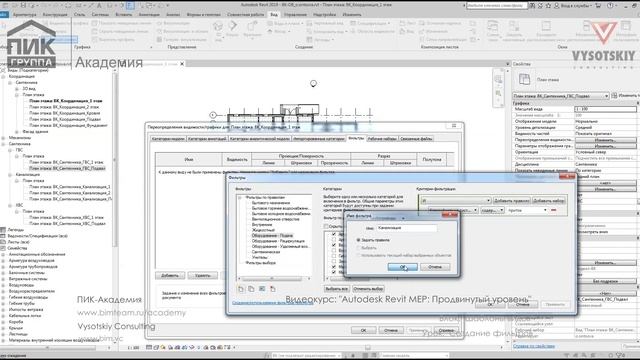Click the filter name input field
The height and width of the screenshot is (360, 640).
[x=406, y=229]
